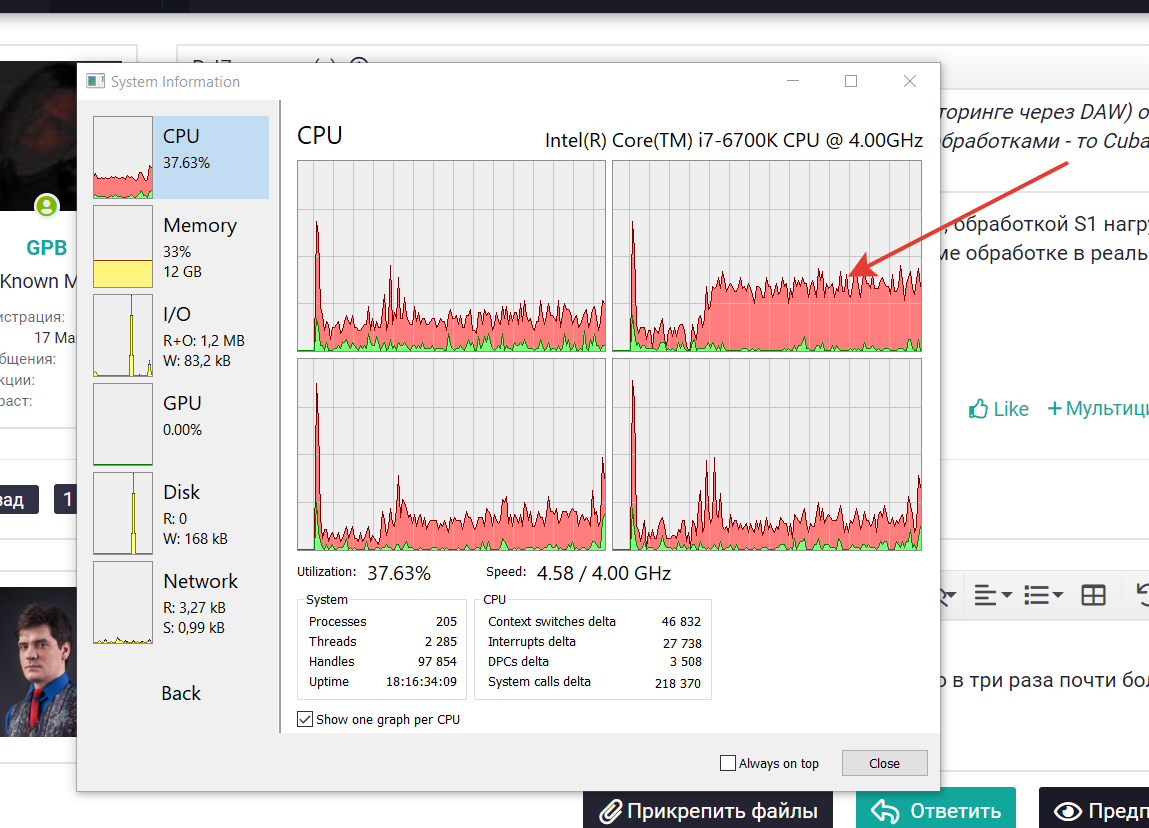Click the page 1 pagination button

(x=66, y=500)
